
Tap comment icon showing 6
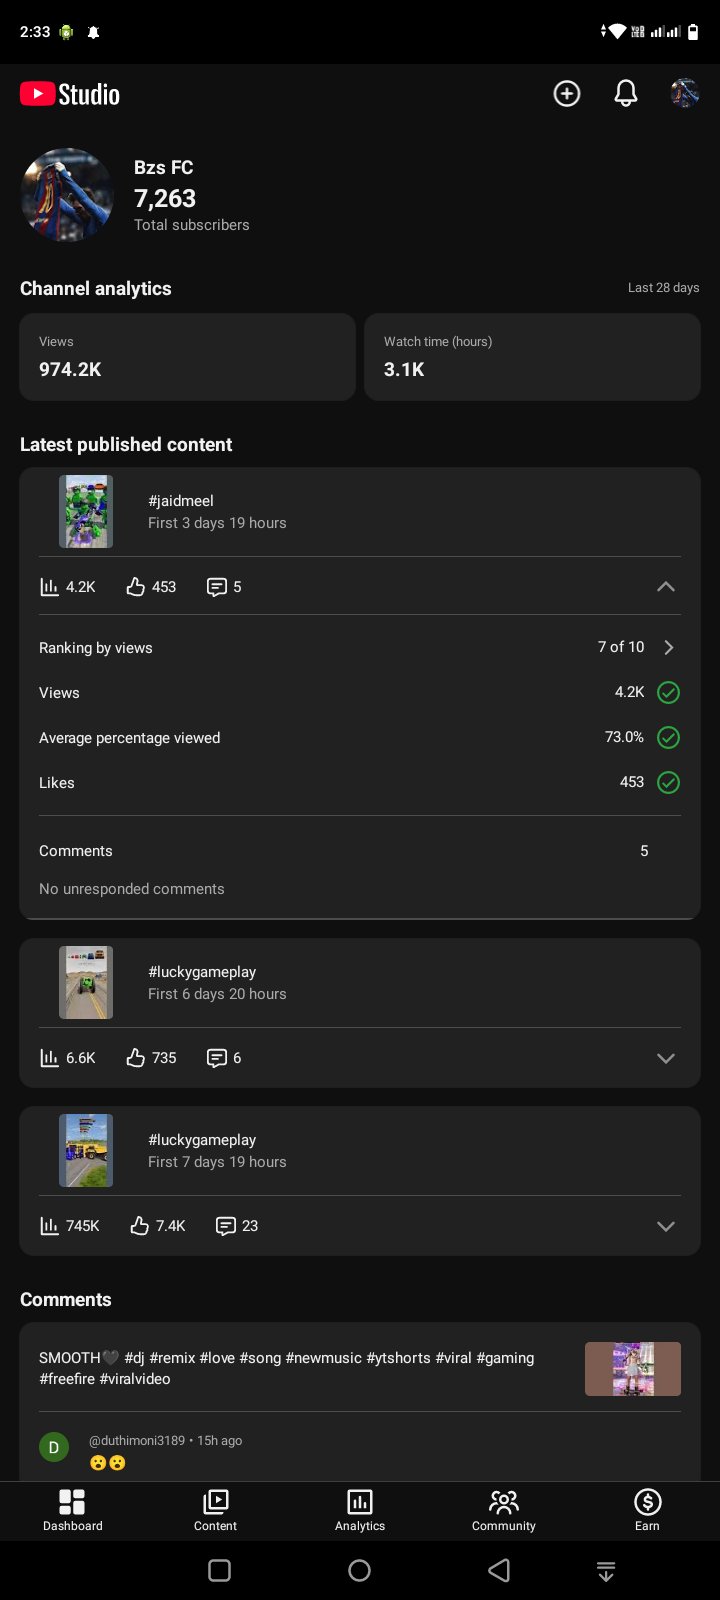click(216, 1058)
